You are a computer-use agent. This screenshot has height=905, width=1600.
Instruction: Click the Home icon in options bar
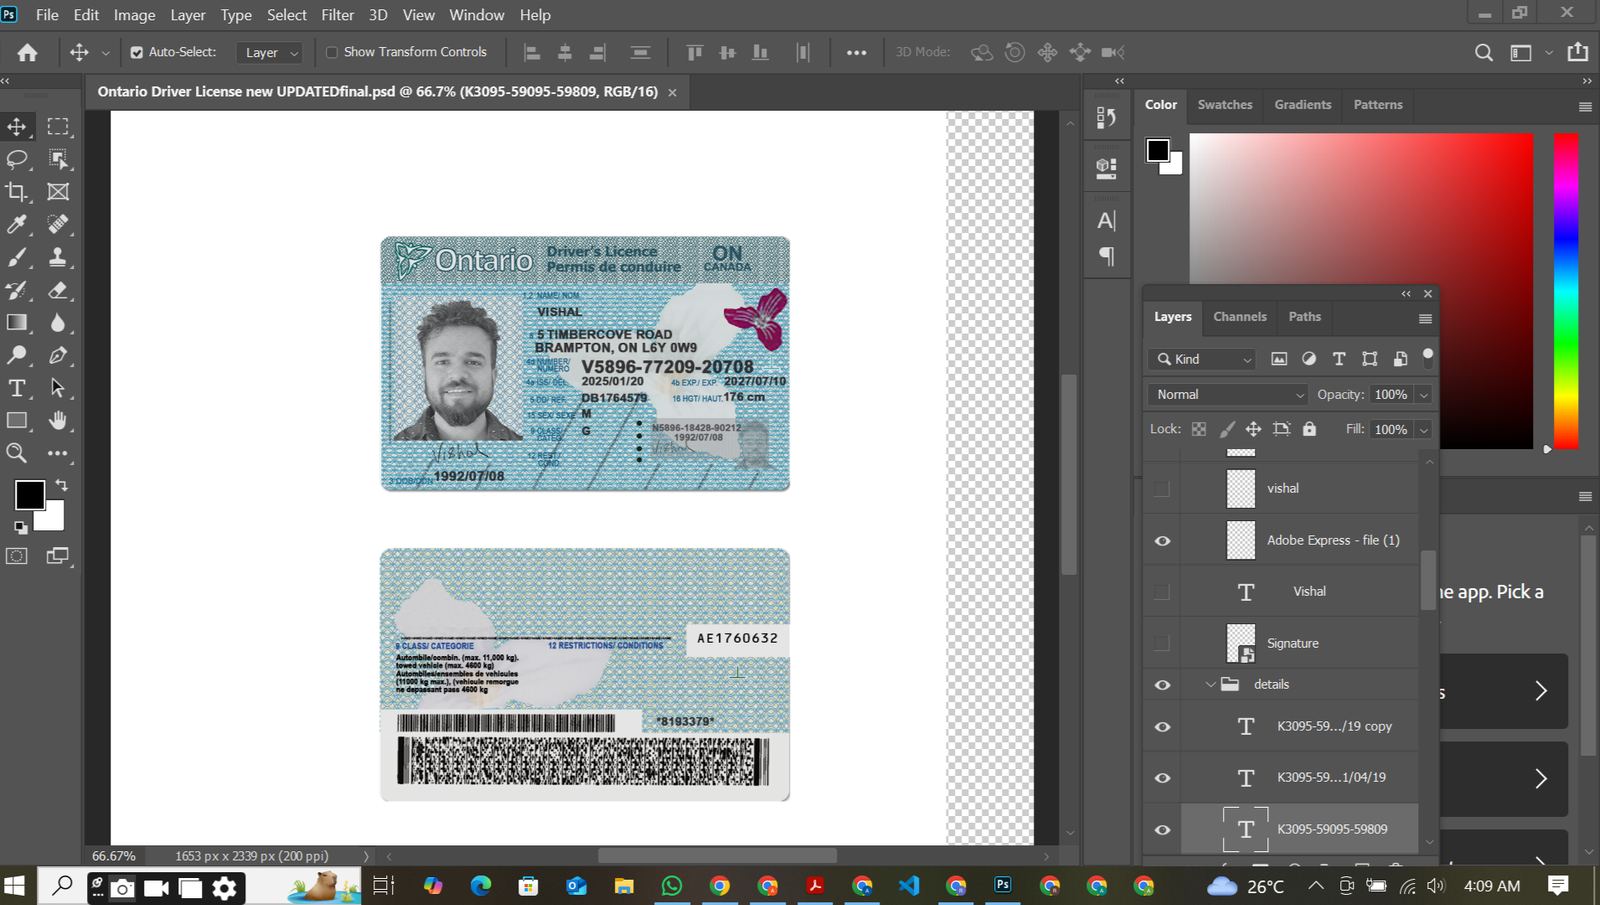point(28,52)
